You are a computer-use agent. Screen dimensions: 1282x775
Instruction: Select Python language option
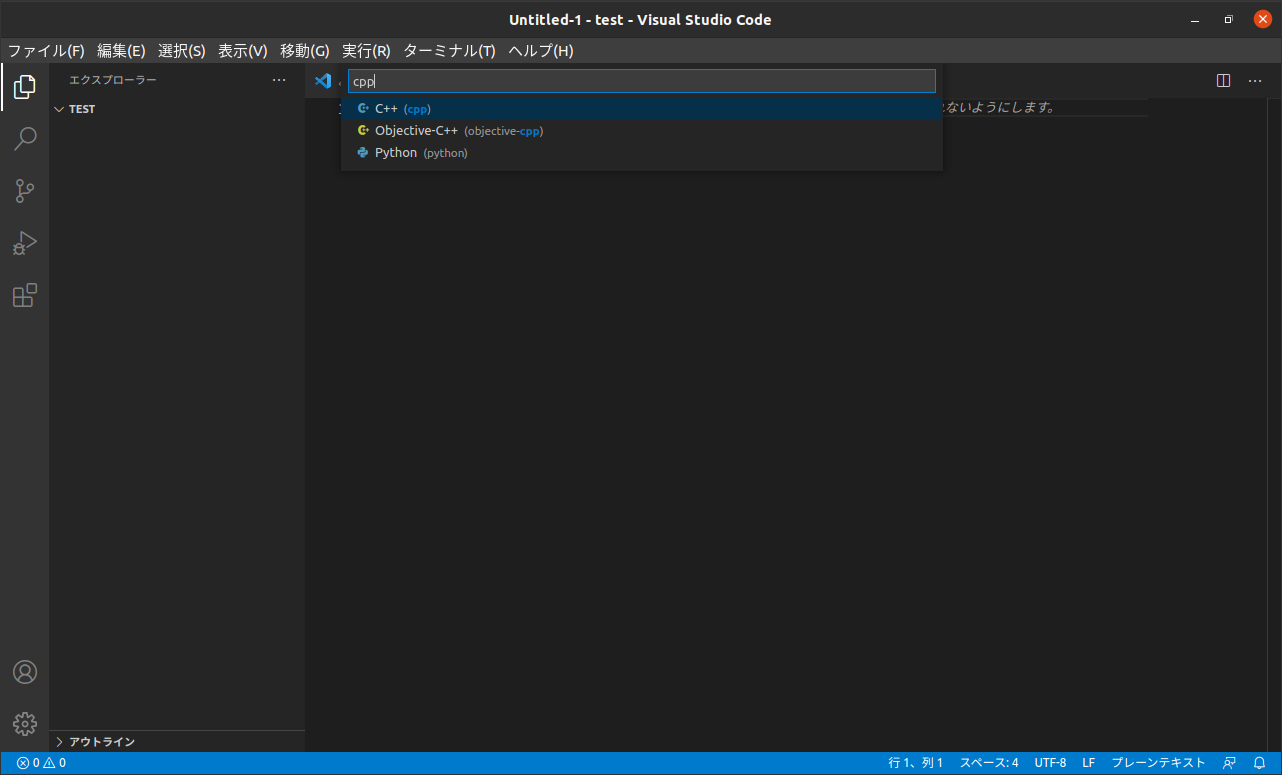[642, 153]
